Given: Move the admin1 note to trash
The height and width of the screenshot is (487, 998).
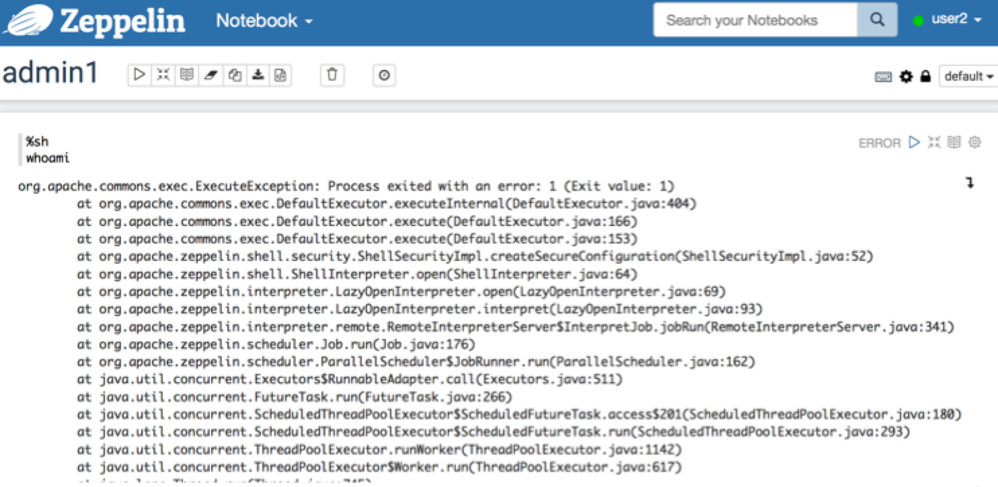Looking at the screenshot, I should (x=333, y=75).
